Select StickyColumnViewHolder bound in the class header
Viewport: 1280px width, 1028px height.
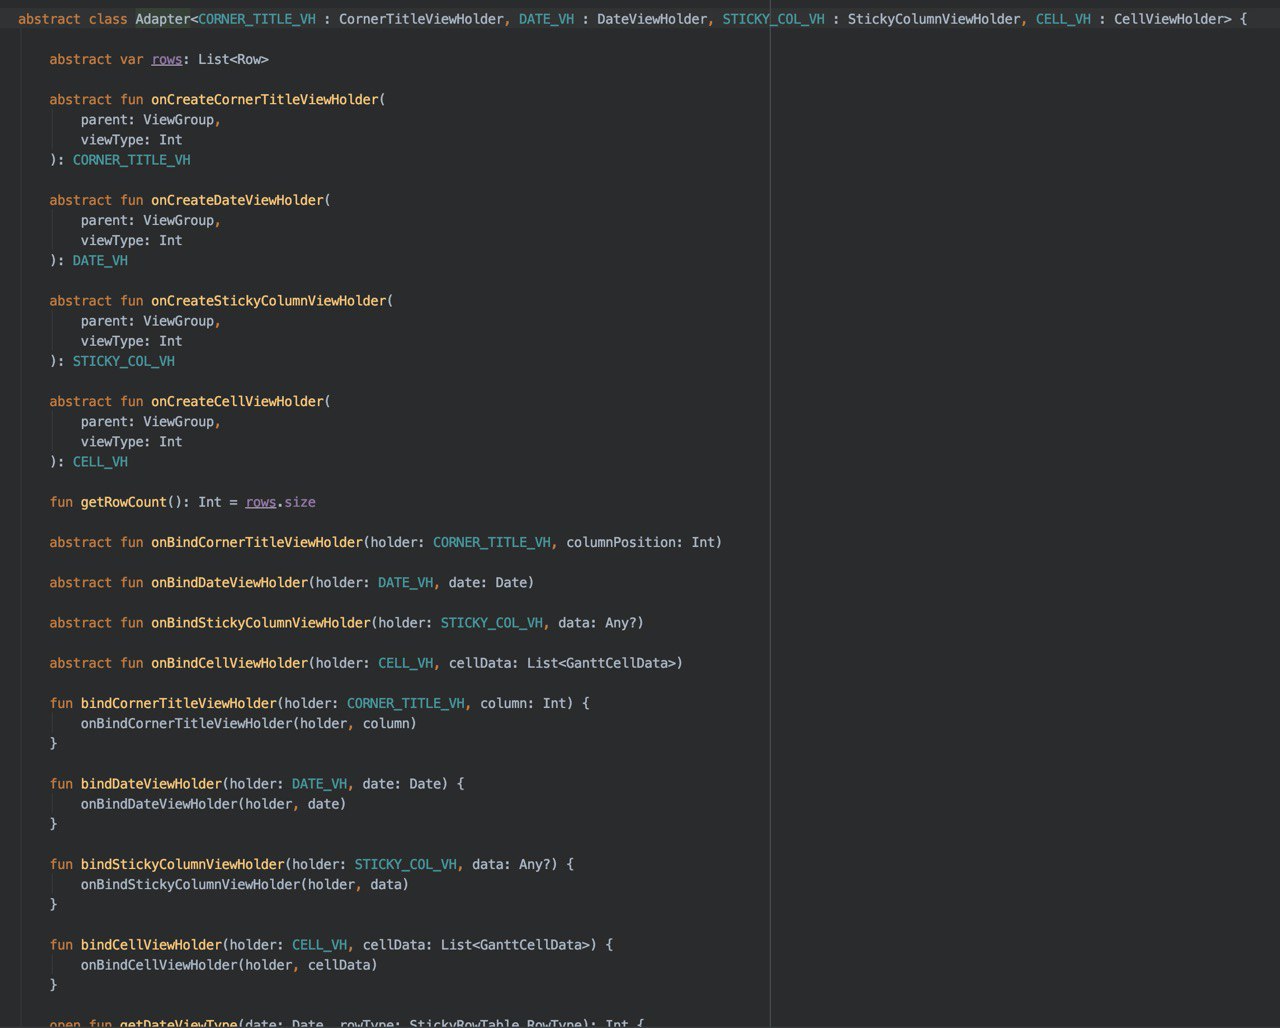coord(934,19)
